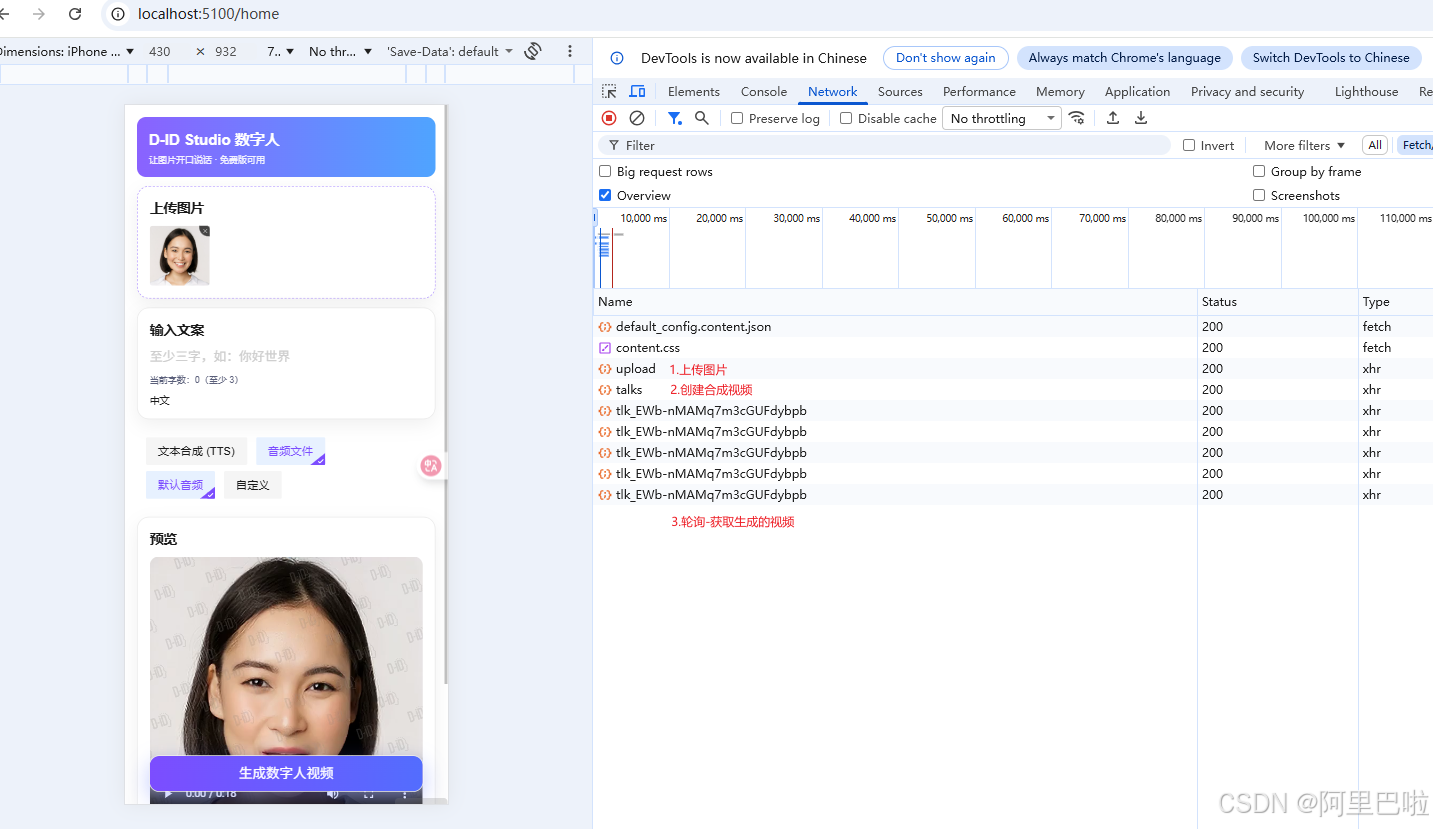Open the No throttling dropdown
This screenshot has width=1433, height=829.
pyautogui.click(x=1002, y=118)
